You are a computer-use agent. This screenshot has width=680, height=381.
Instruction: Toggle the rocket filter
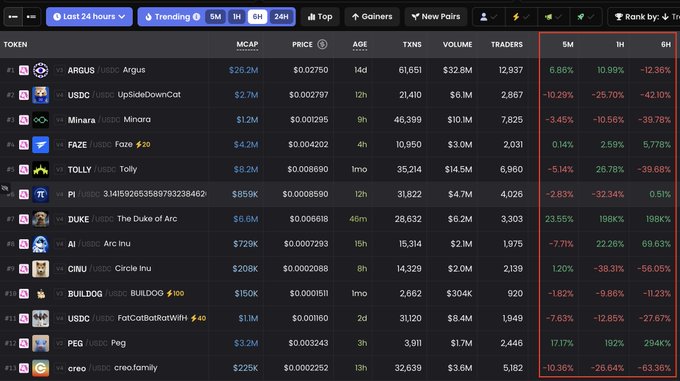[585, 17]
